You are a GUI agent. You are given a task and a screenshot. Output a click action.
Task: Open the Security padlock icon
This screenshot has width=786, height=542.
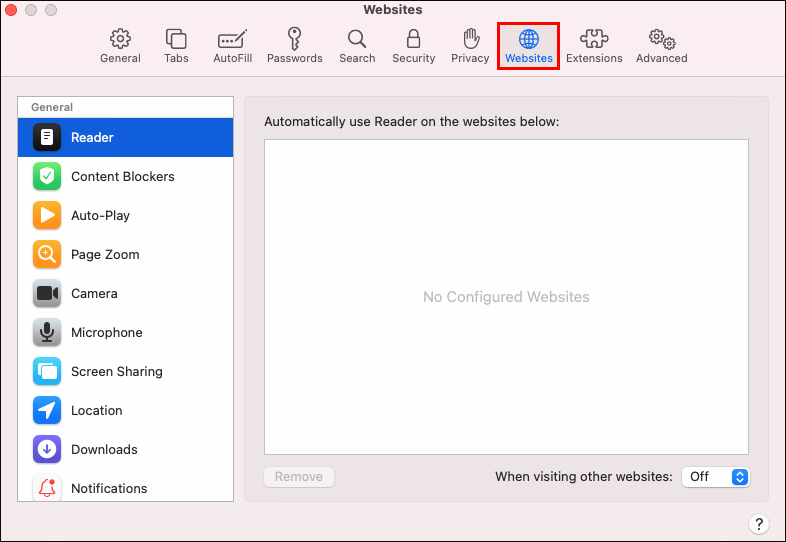[x=413, y=39]
